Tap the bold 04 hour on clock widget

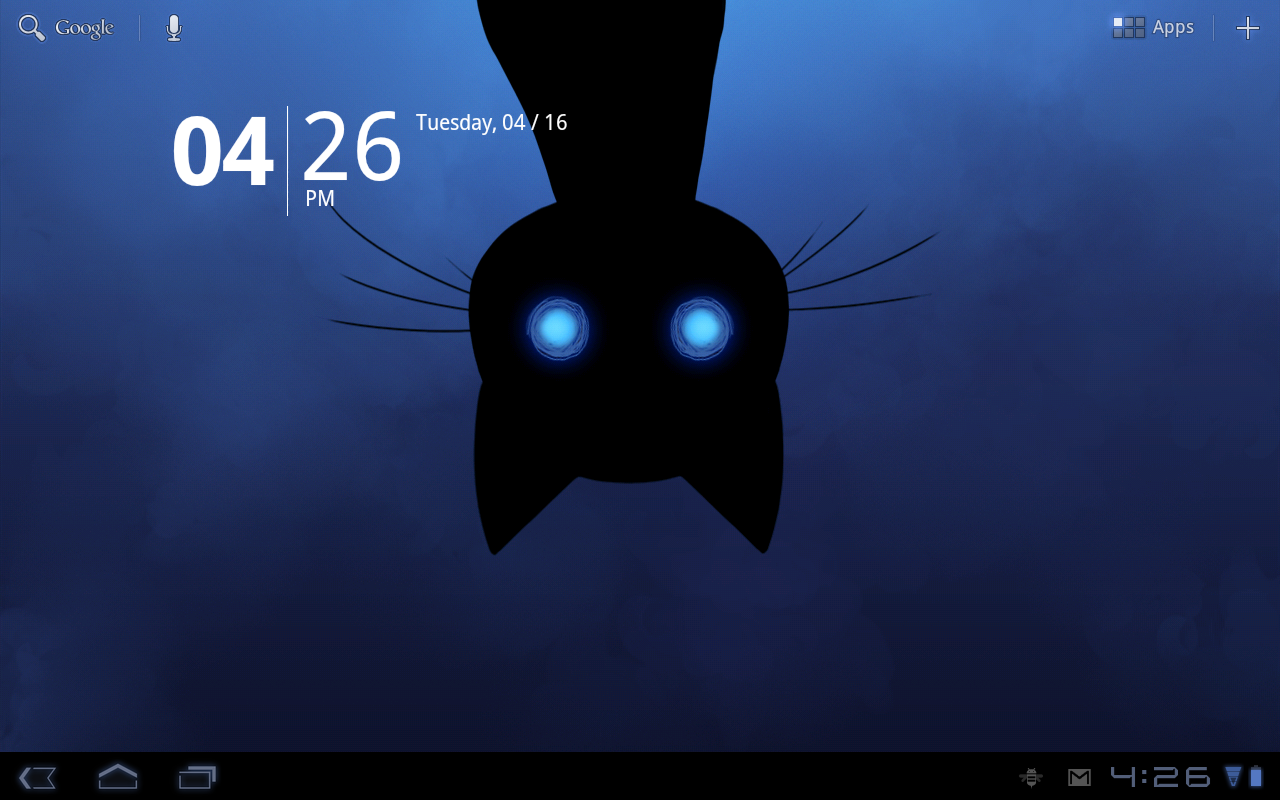pos(222,152)
